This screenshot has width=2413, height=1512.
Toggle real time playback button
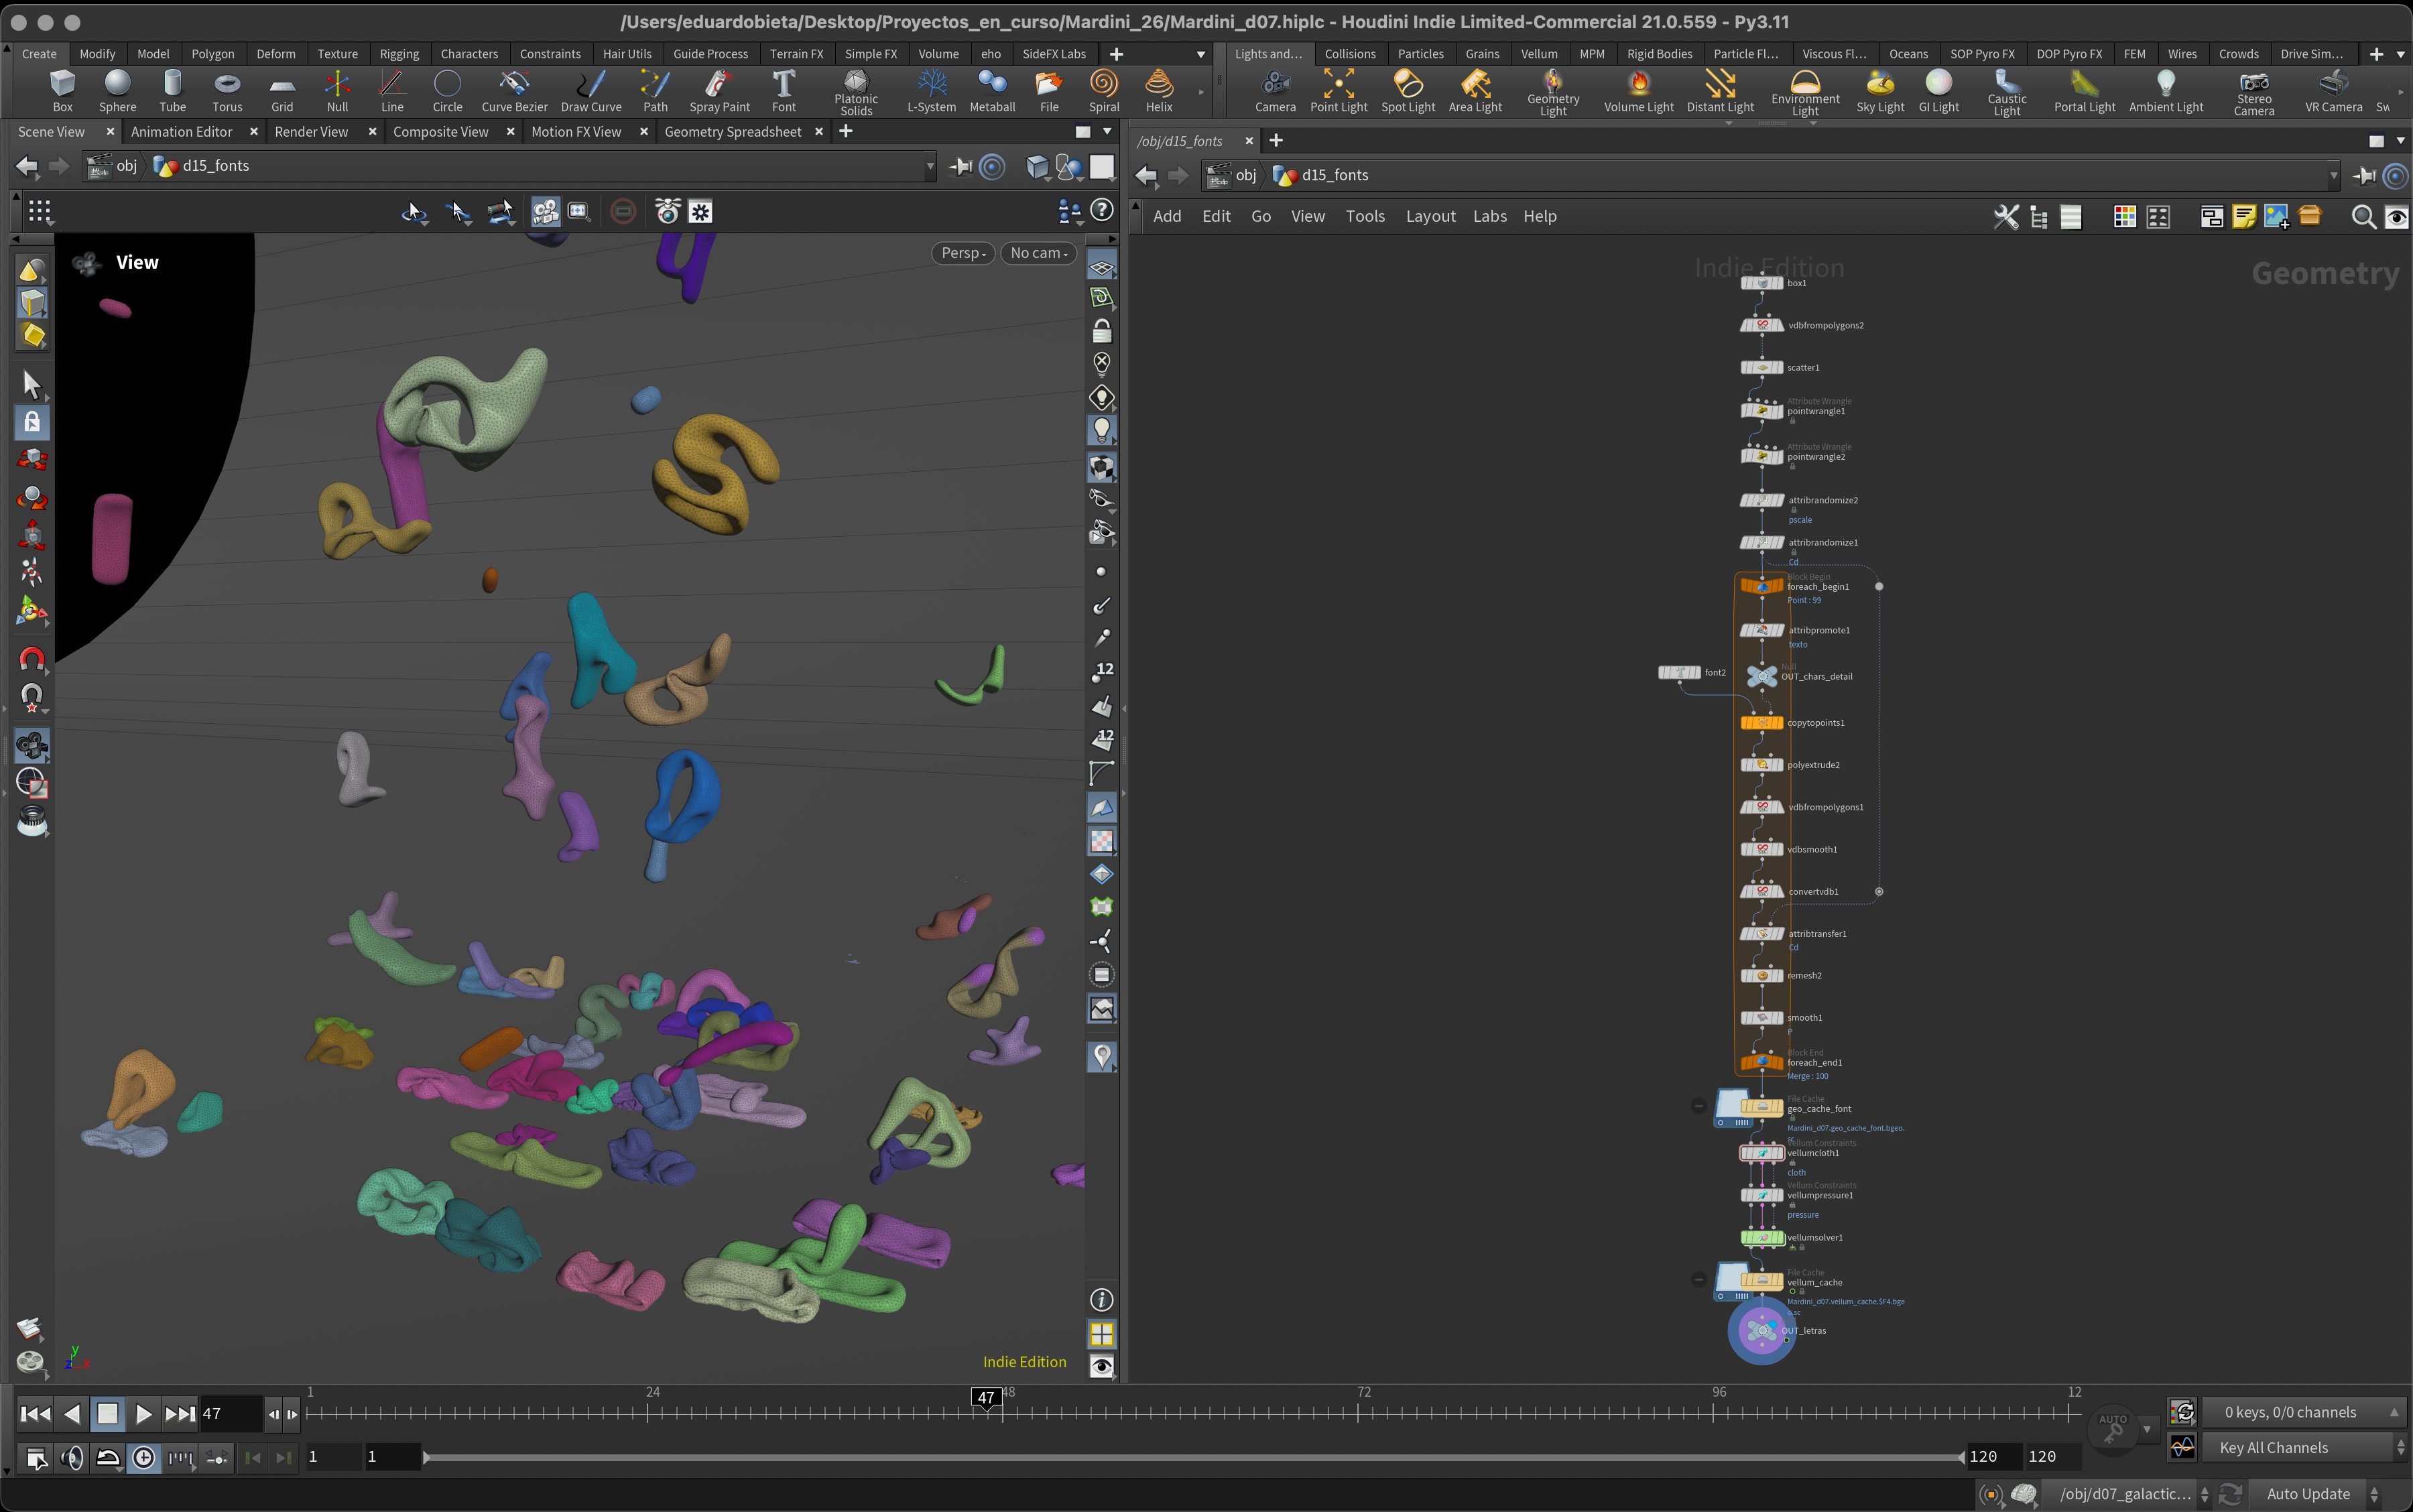pos(144,1458)
